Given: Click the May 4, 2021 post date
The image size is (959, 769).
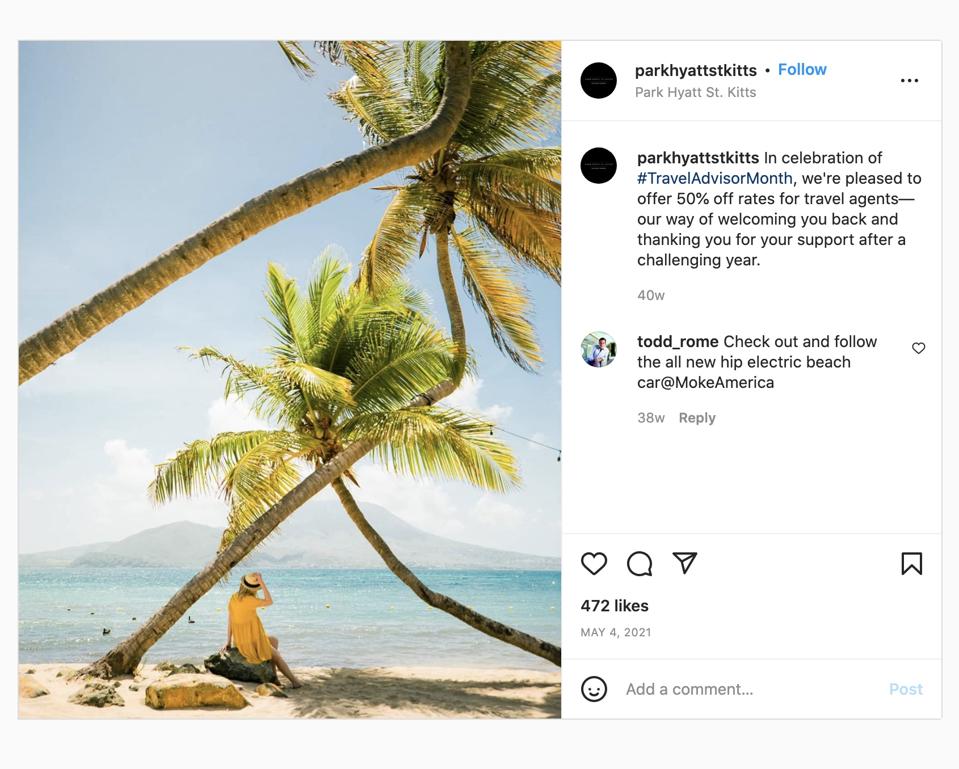Looking at the screenshot, I should [615, 632].
